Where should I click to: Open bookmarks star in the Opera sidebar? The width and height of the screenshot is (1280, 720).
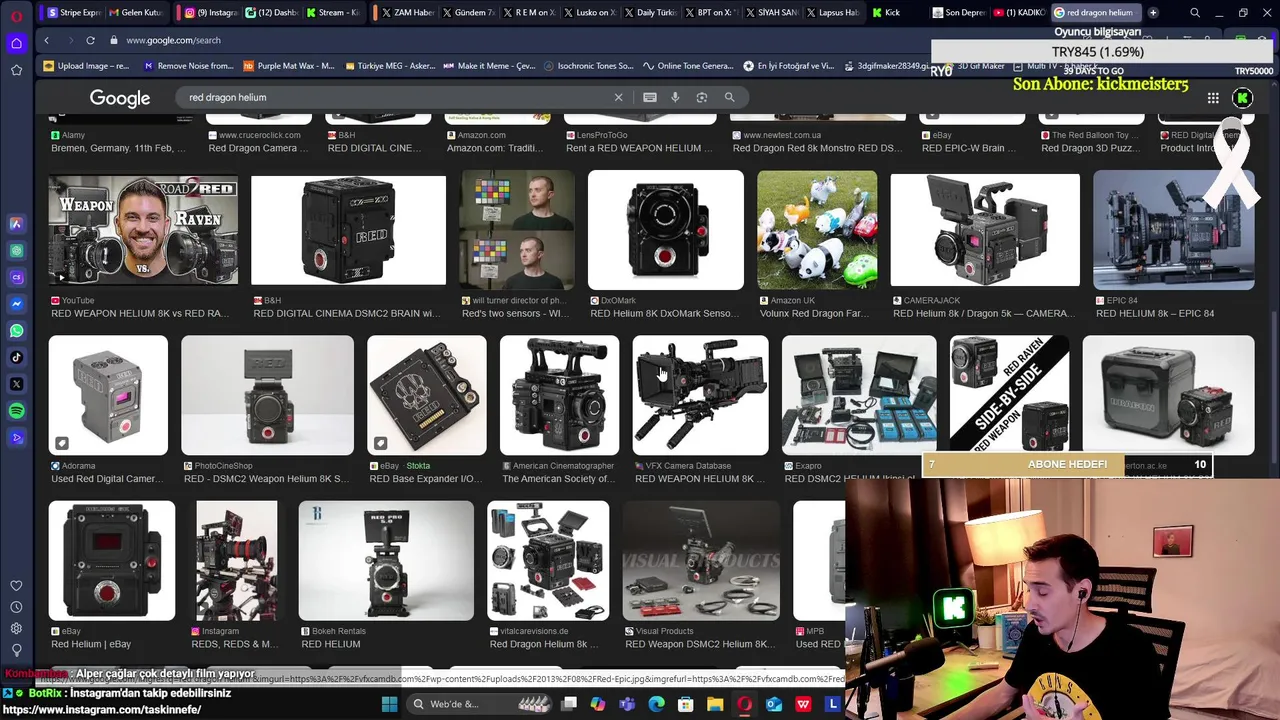point(16,70)
